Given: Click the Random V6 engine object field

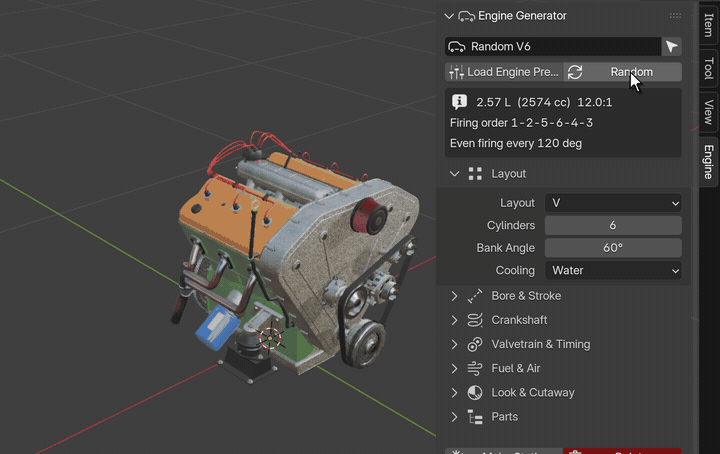Looking at the screenshot, I should 553,46.
